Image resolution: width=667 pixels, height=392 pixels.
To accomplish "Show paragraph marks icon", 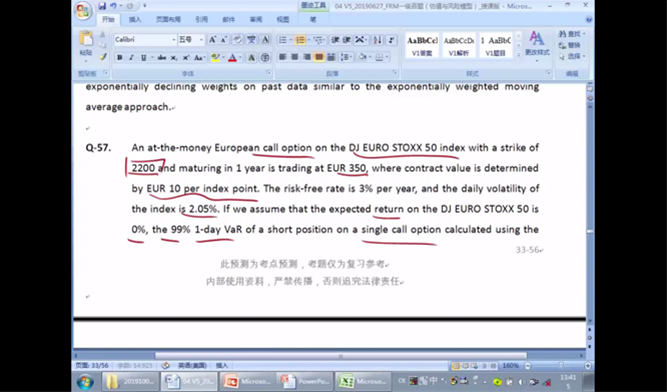I will click(x=391, y=40).
